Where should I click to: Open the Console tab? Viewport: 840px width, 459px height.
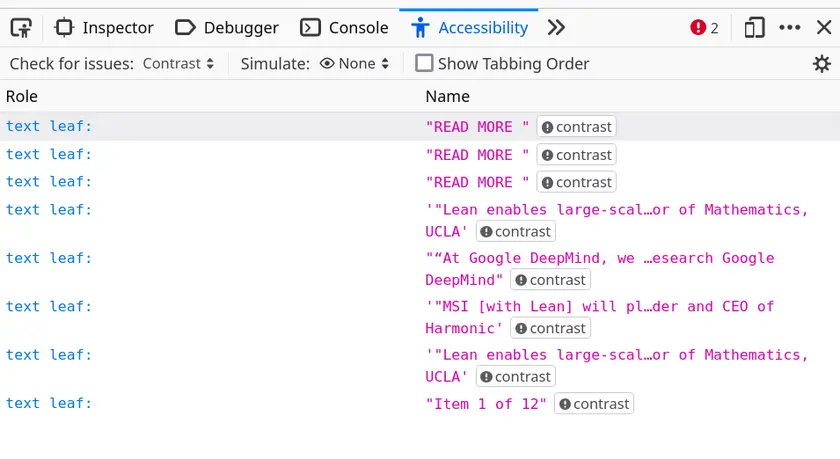(x=344, y=27)
